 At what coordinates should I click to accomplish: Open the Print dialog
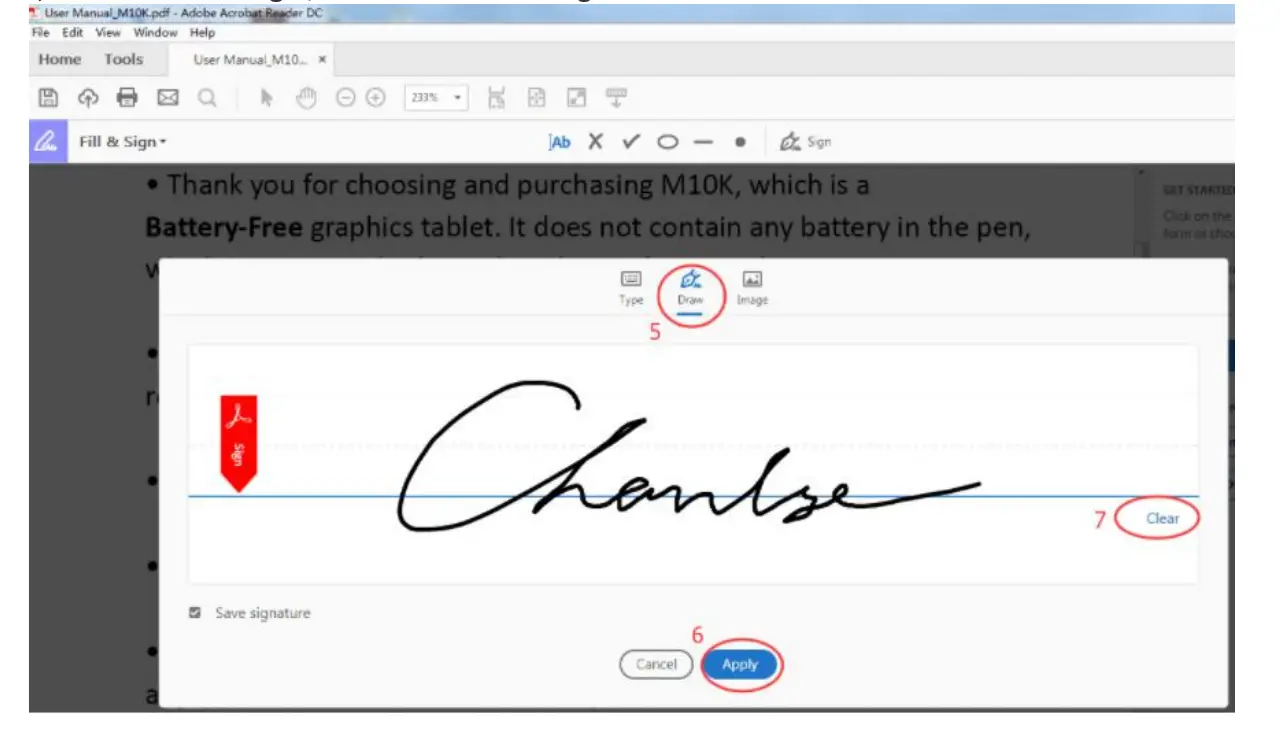coord(127,97)
